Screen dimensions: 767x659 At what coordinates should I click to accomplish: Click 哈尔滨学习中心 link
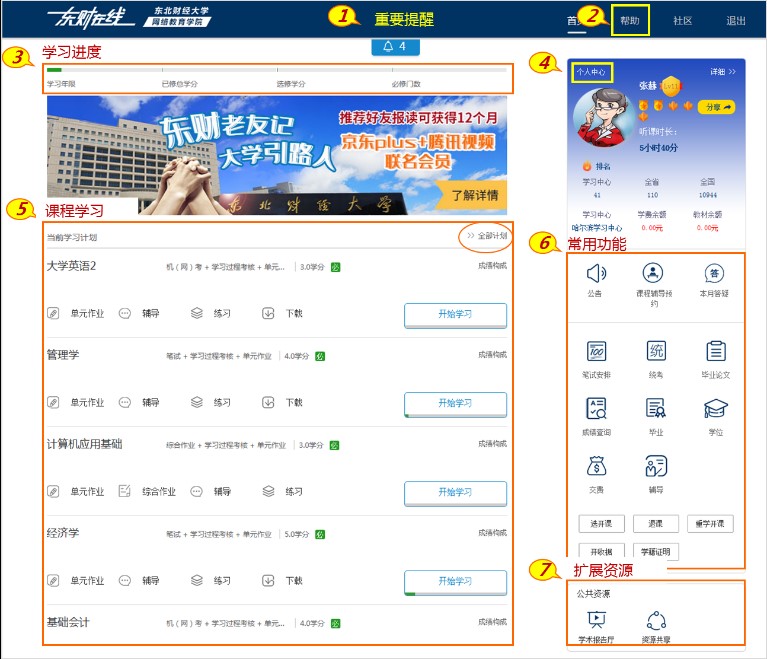597,228
